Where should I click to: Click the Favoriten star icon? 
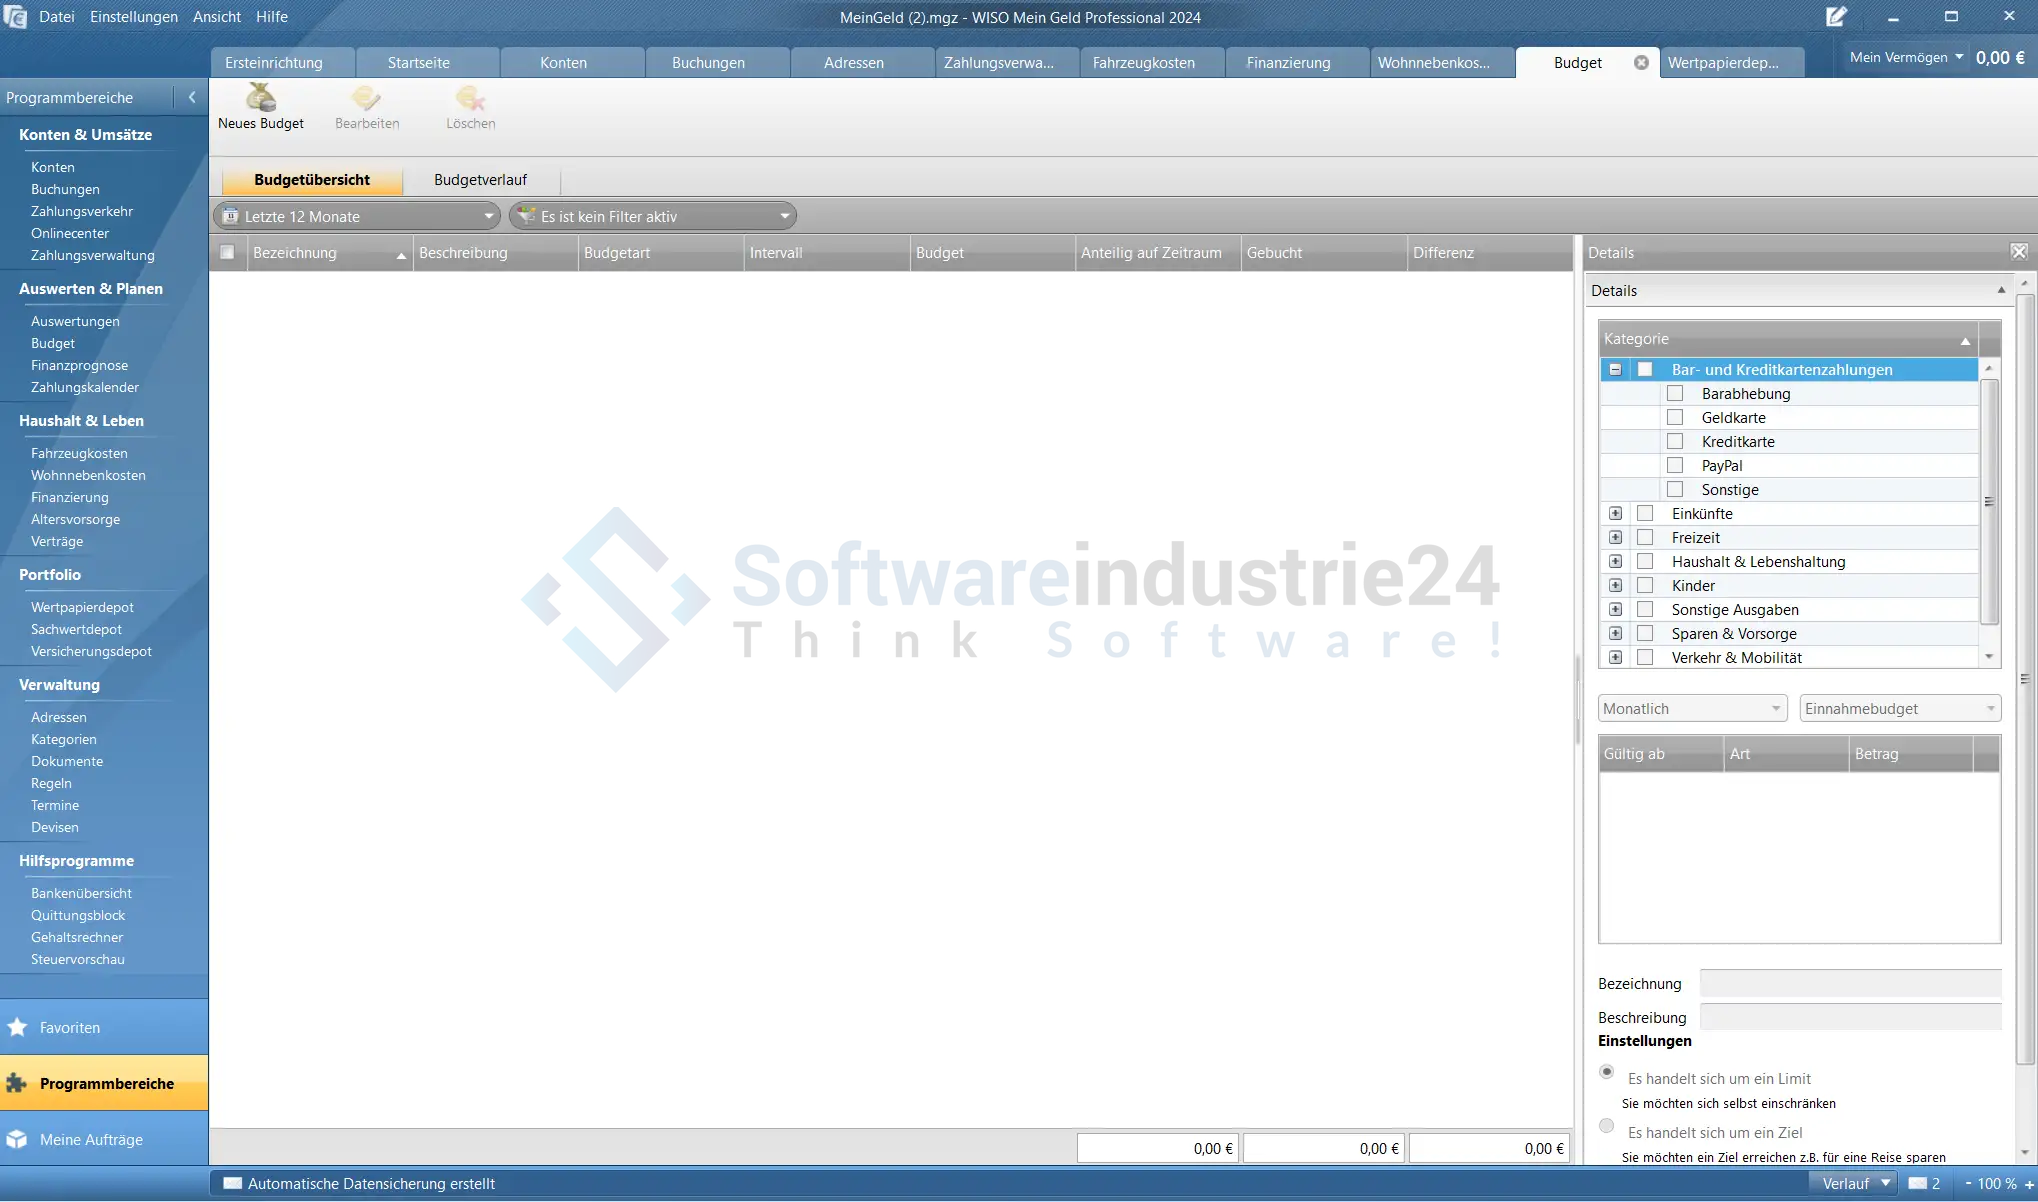[x=17, y=1027]
